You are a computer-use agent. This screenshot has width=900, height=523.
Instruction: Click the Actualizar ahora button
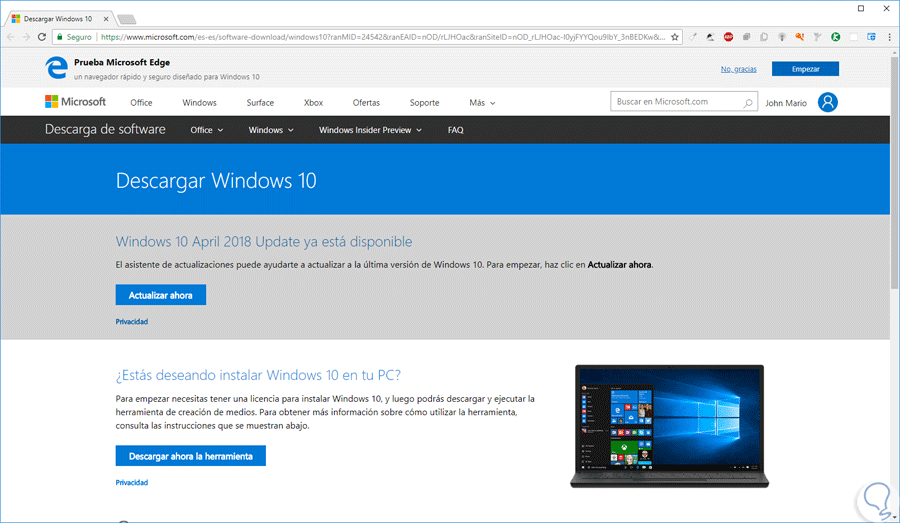[x=161, y=295]
